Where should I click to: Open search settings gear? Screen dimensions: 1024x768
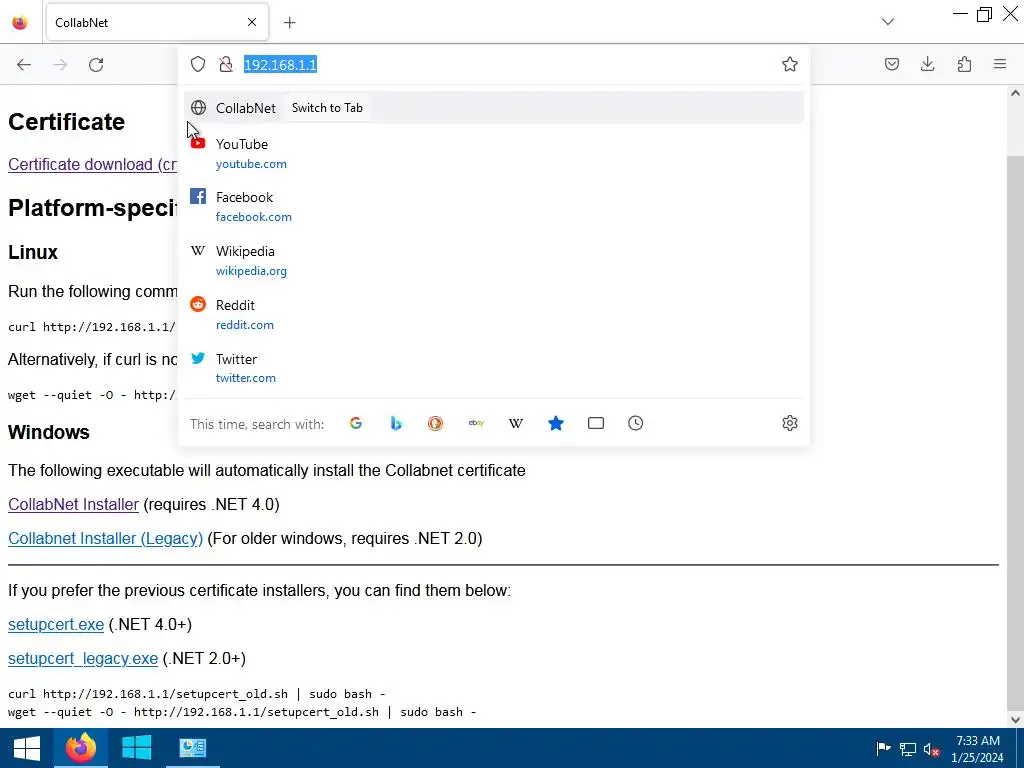790,423
